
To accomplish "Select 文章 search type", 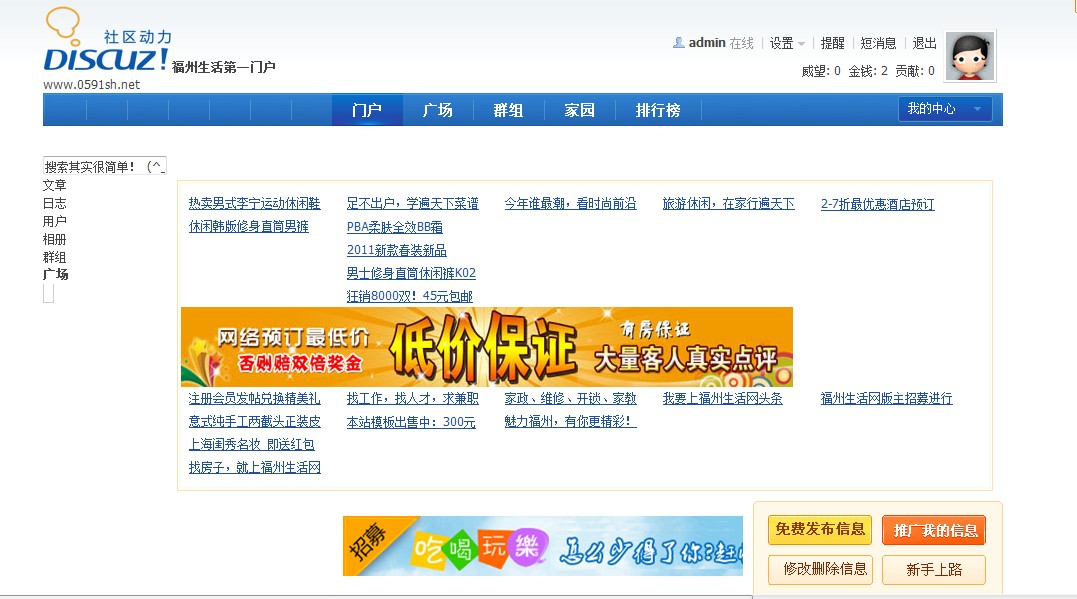I will 54,185.
